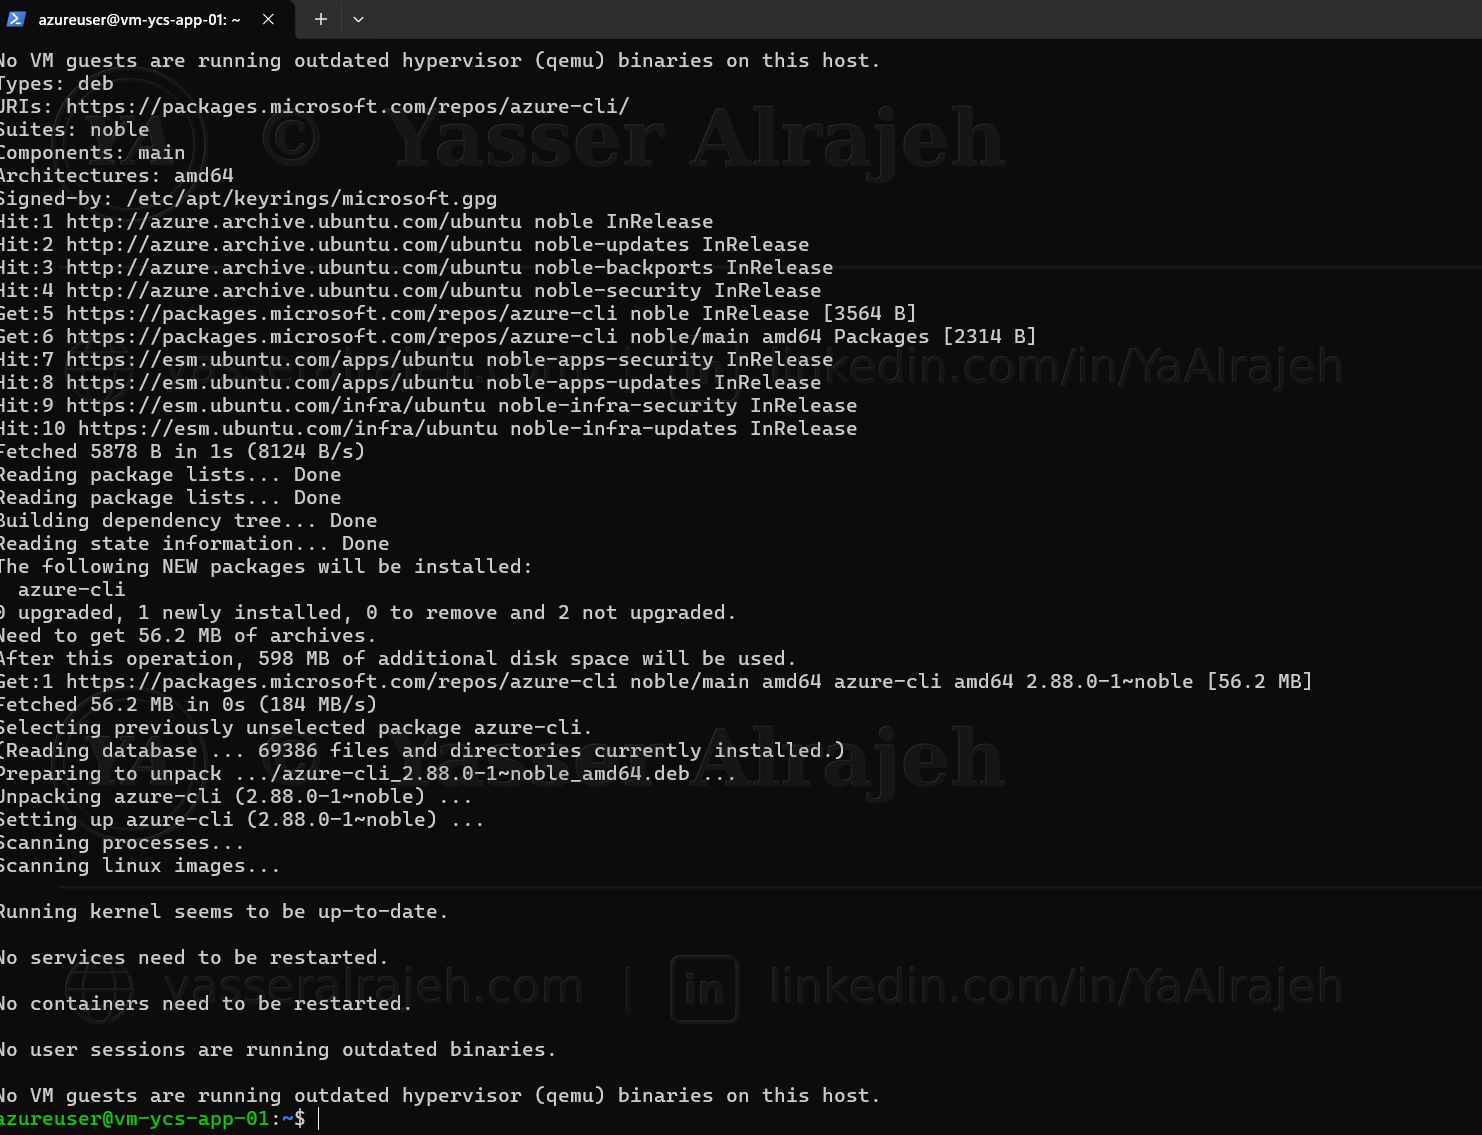Screen dimensions: 1482x1135
Task: Close the azureuser@vm-ycs-app-01 tab
Action: [268, 19]
